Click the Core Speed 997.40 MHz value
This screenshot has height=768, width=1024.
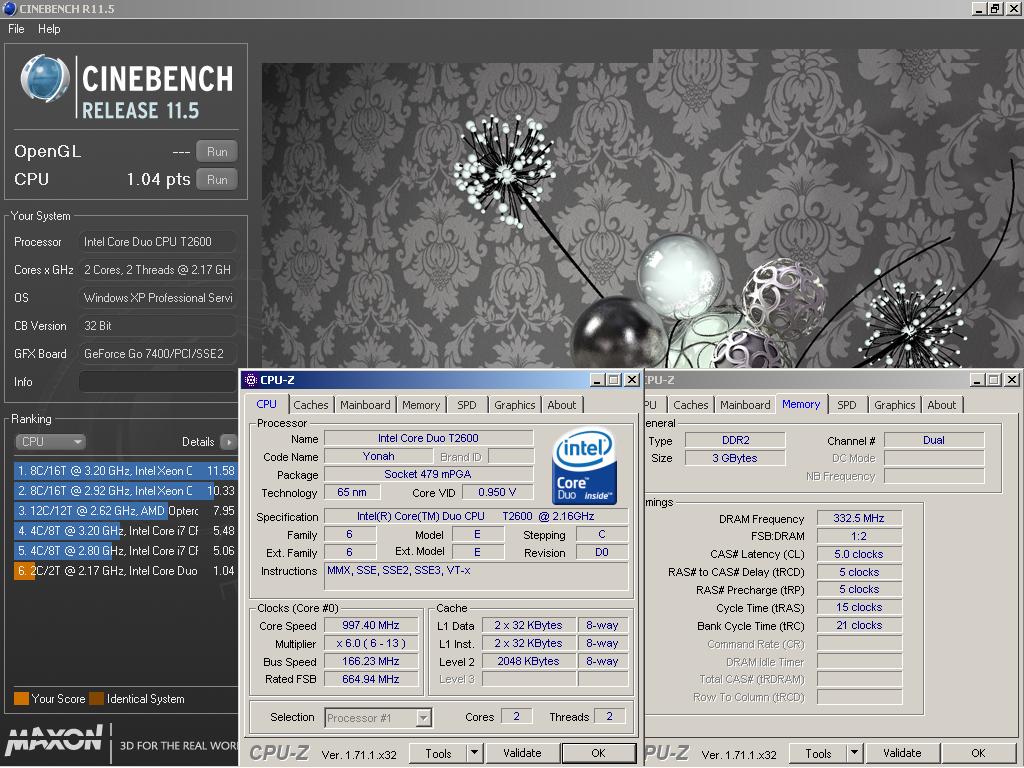[x=370, y=626]
